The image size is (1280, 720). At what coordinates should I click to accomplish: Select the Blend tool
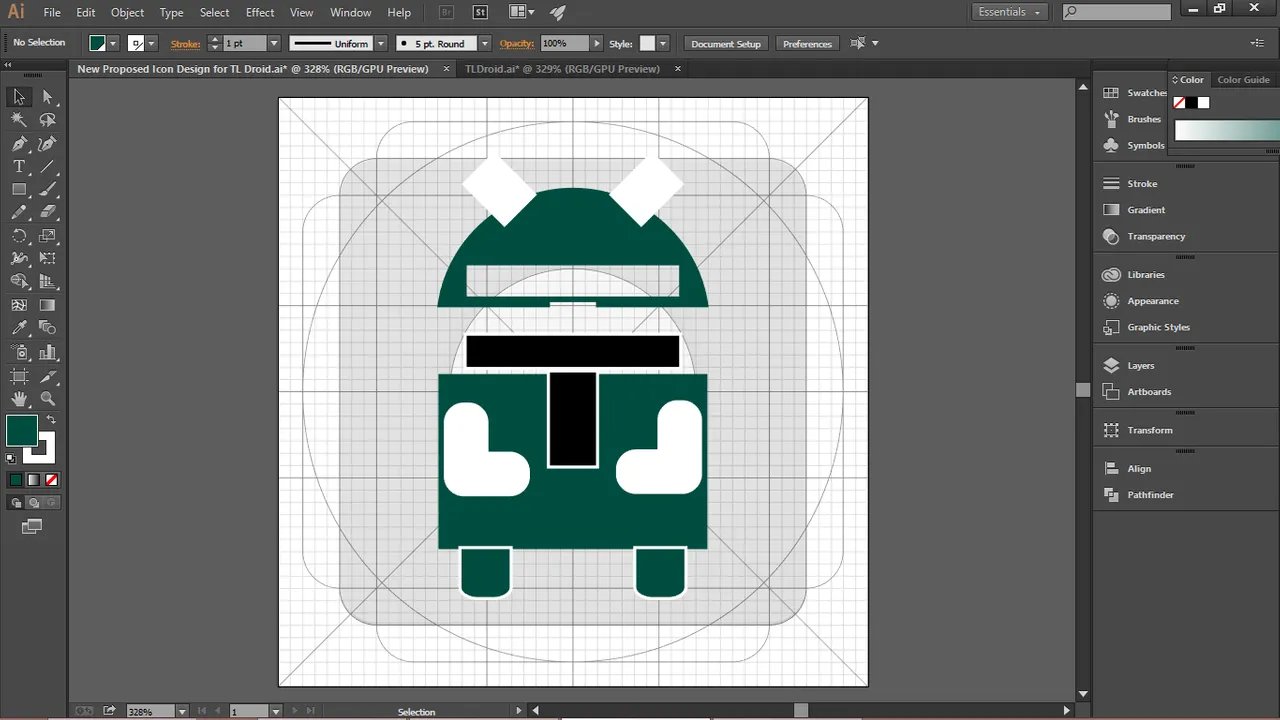click(x=47, y=328)
